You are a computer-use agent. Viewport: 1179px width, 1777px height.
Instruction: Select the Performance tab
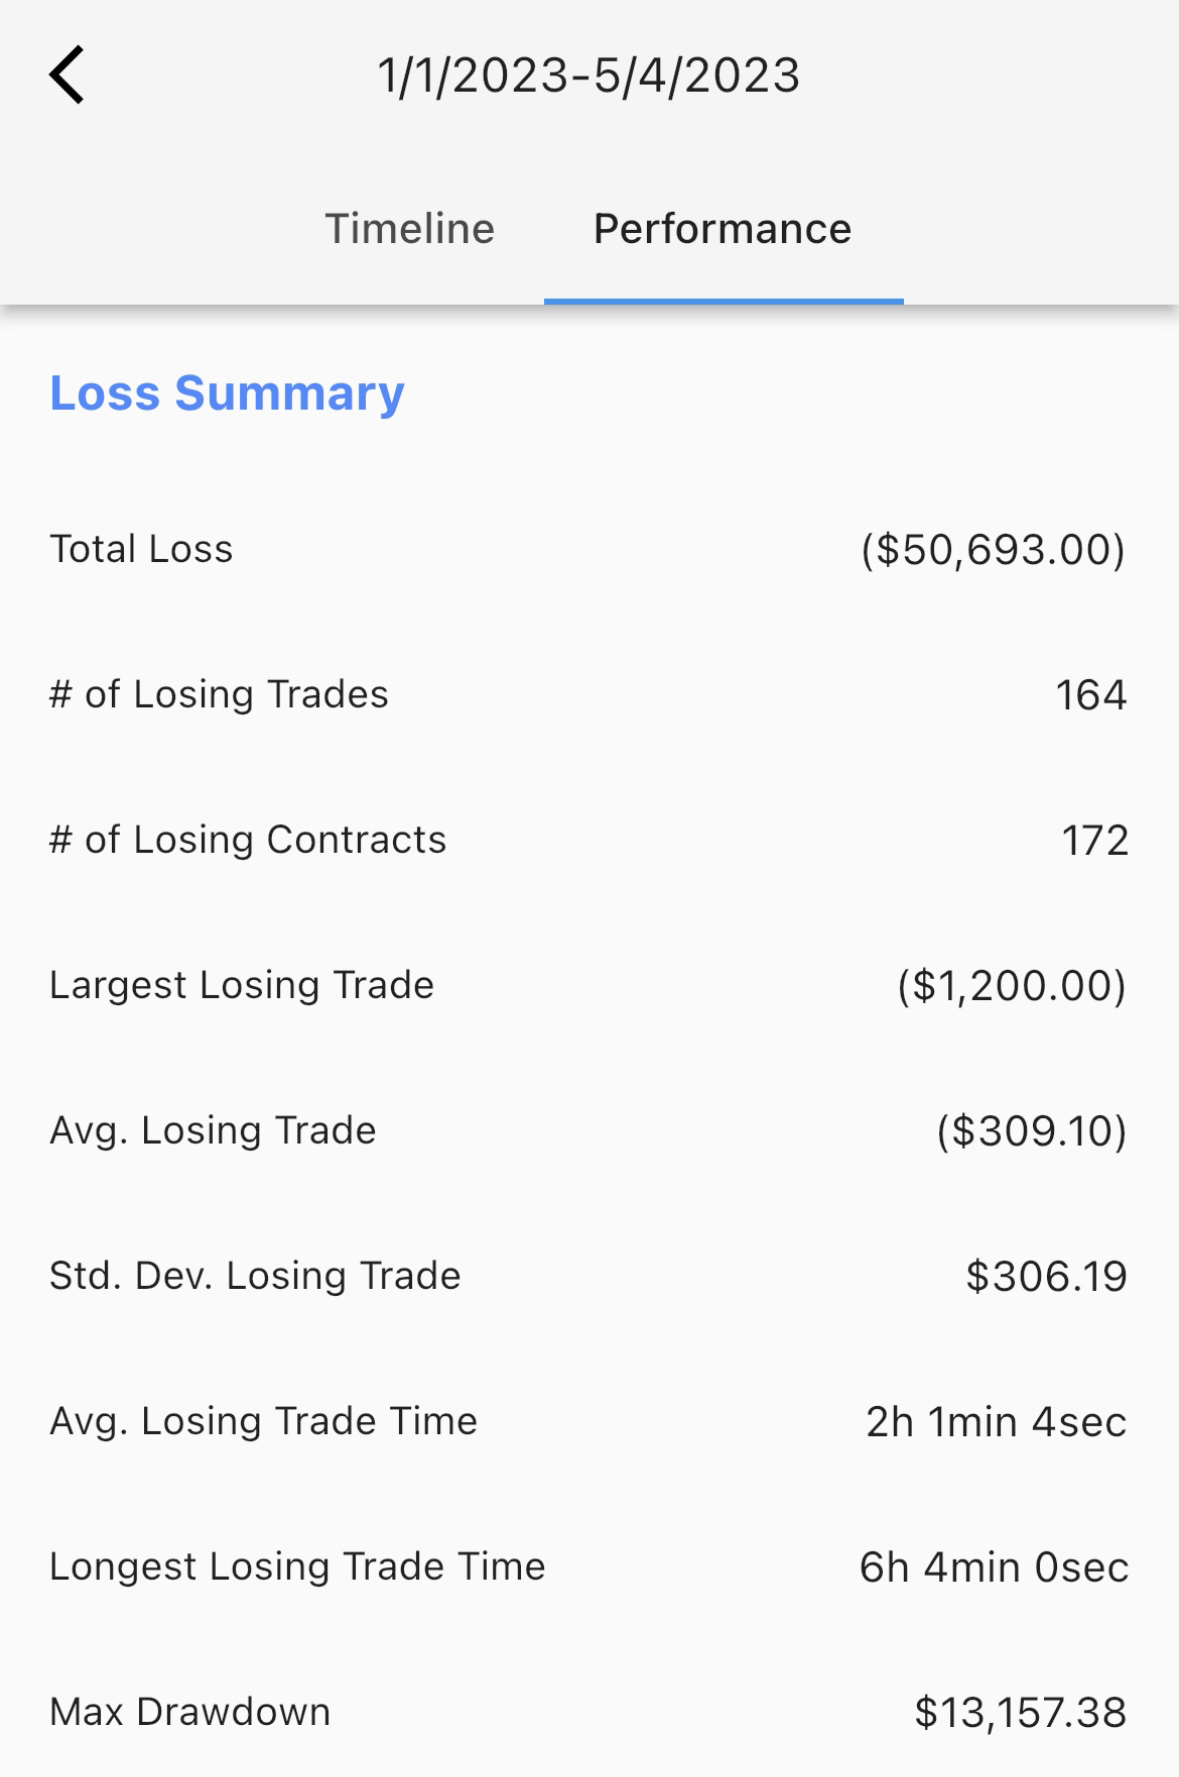tap(723, 229)
